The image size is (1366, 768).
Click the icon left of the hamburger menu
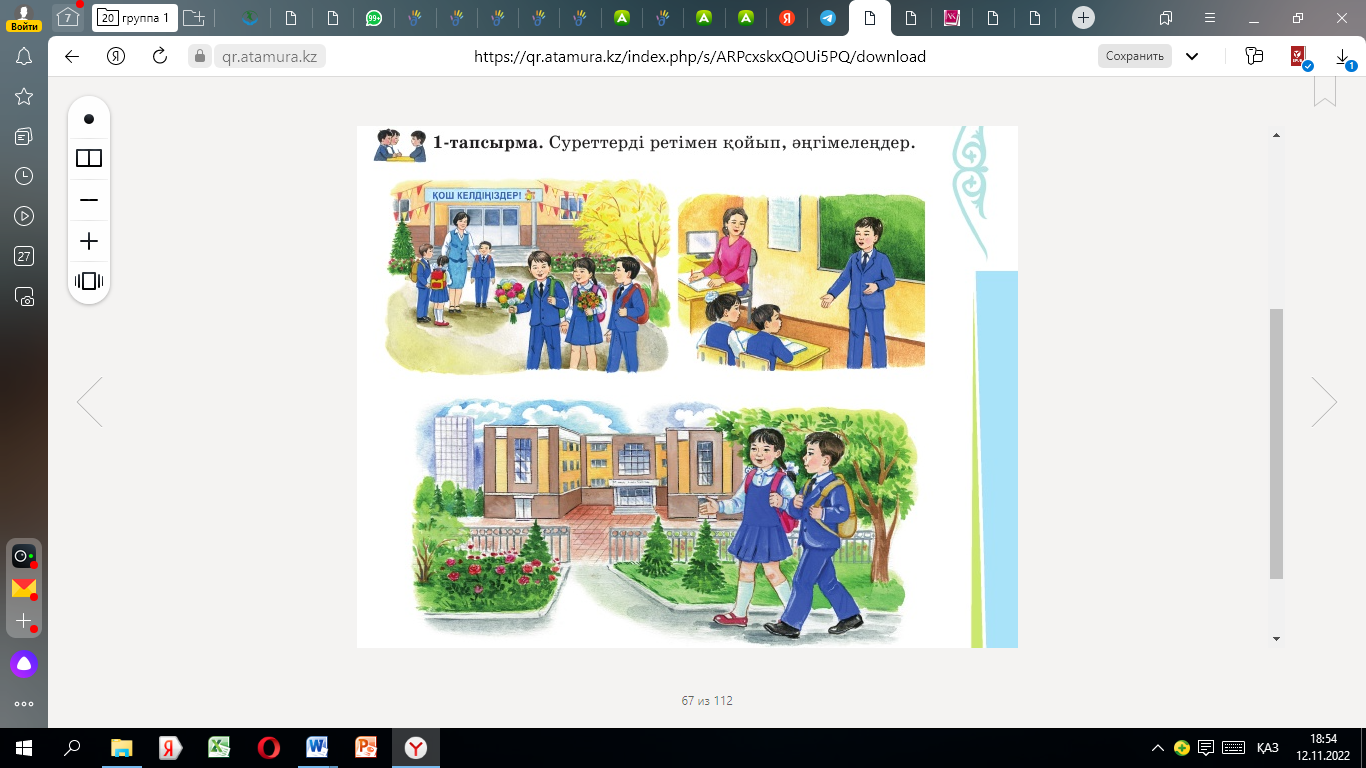click(1166, 18)
